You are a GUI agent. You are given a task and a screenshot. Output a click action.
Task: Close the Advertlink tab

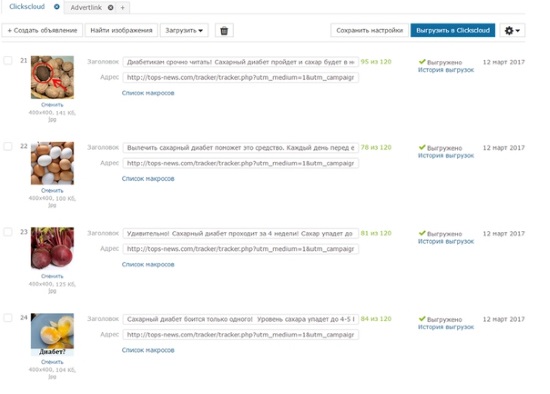[110, 7]
